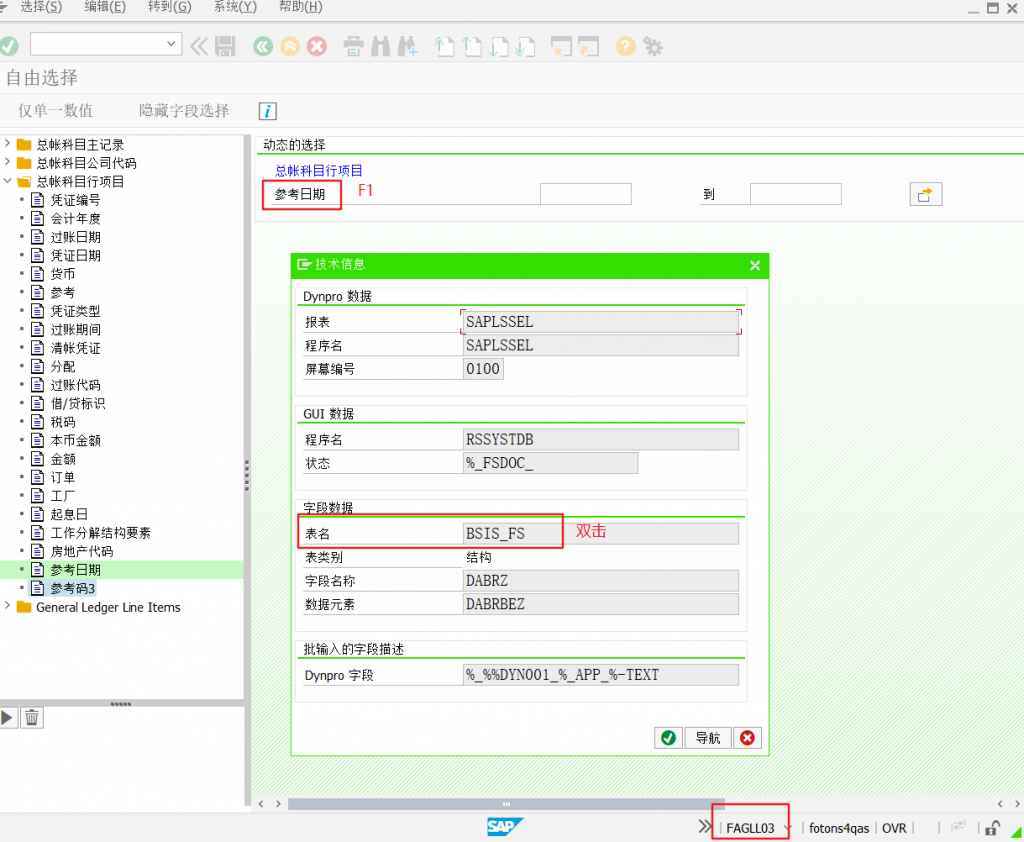The image size is (1024, 842).
Task: Click the green Back arrow icon
Action: pos(262,46)
